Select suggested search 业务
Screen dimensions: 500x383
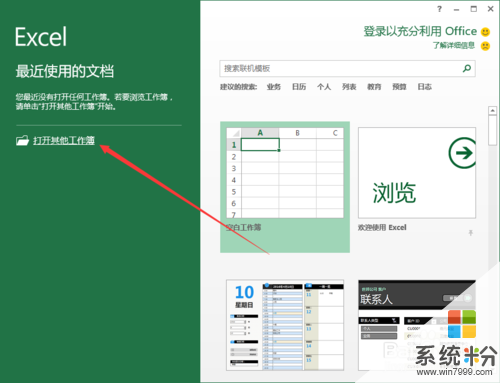click(x=274, y=87)
